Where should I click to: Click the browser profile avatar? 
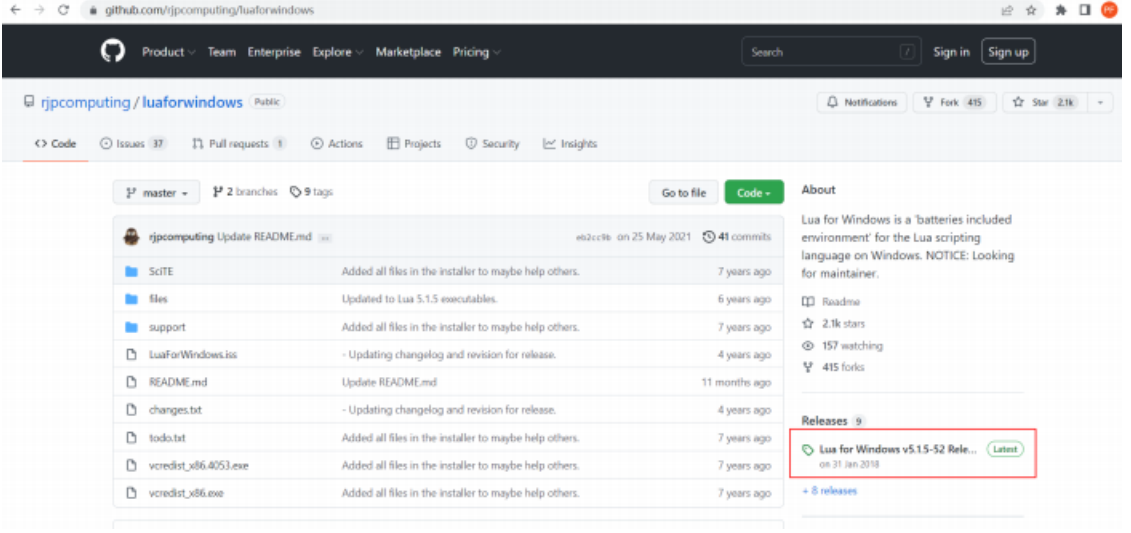click(1109, 10)
